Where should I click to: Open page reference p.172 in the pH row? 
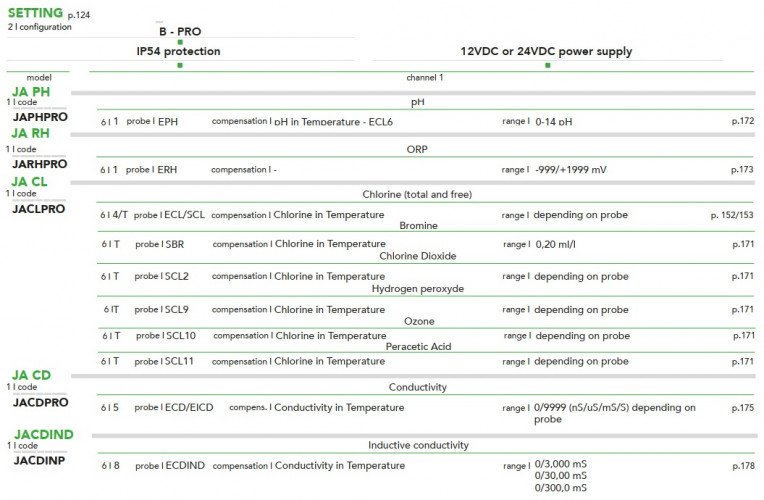pos(742,121)
